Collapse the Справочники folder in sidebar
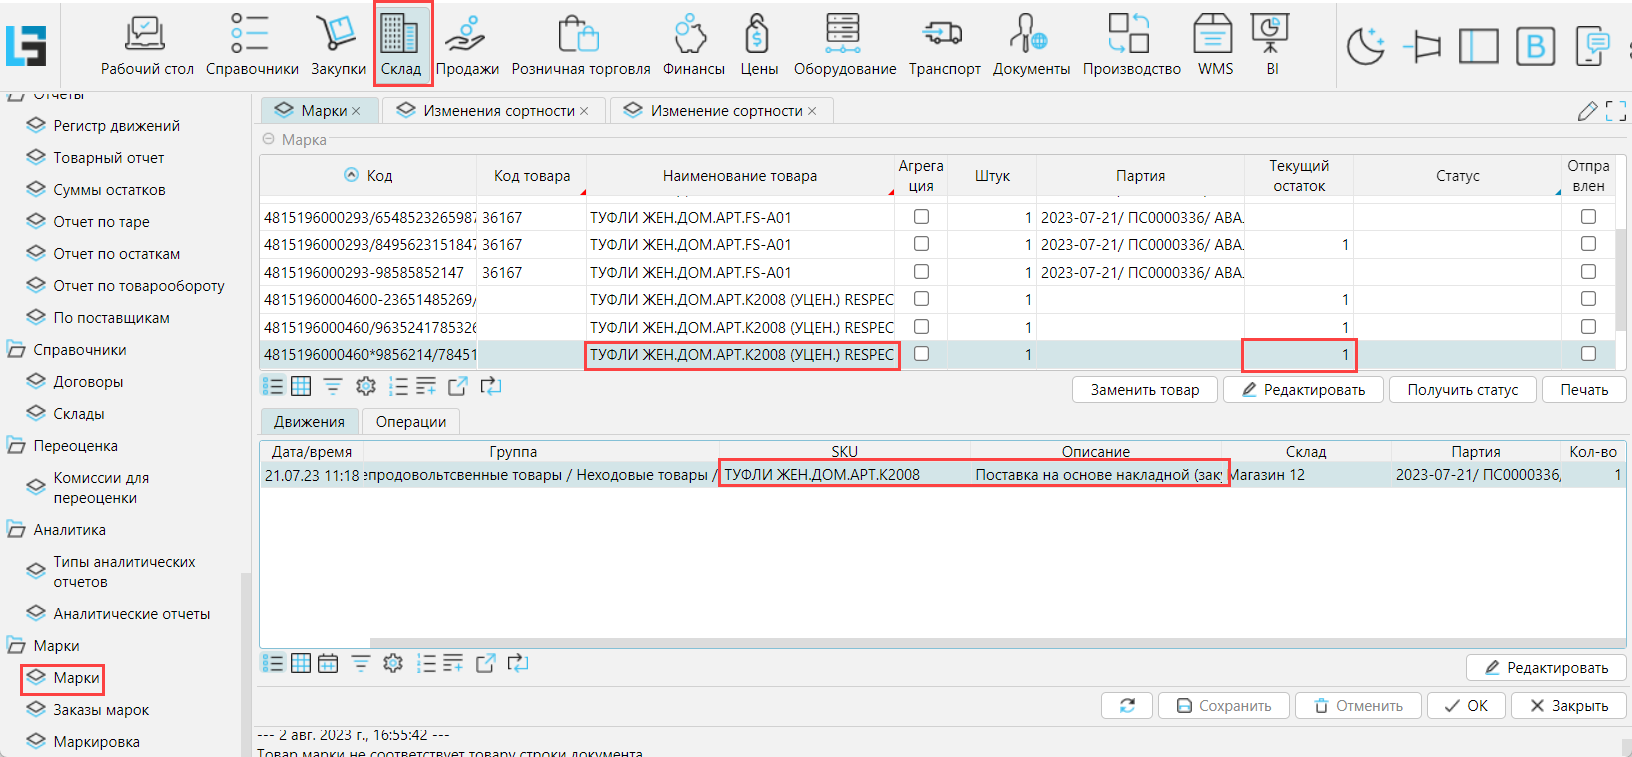The height and width of the screenshot is (757, 1632). (17, 350)
